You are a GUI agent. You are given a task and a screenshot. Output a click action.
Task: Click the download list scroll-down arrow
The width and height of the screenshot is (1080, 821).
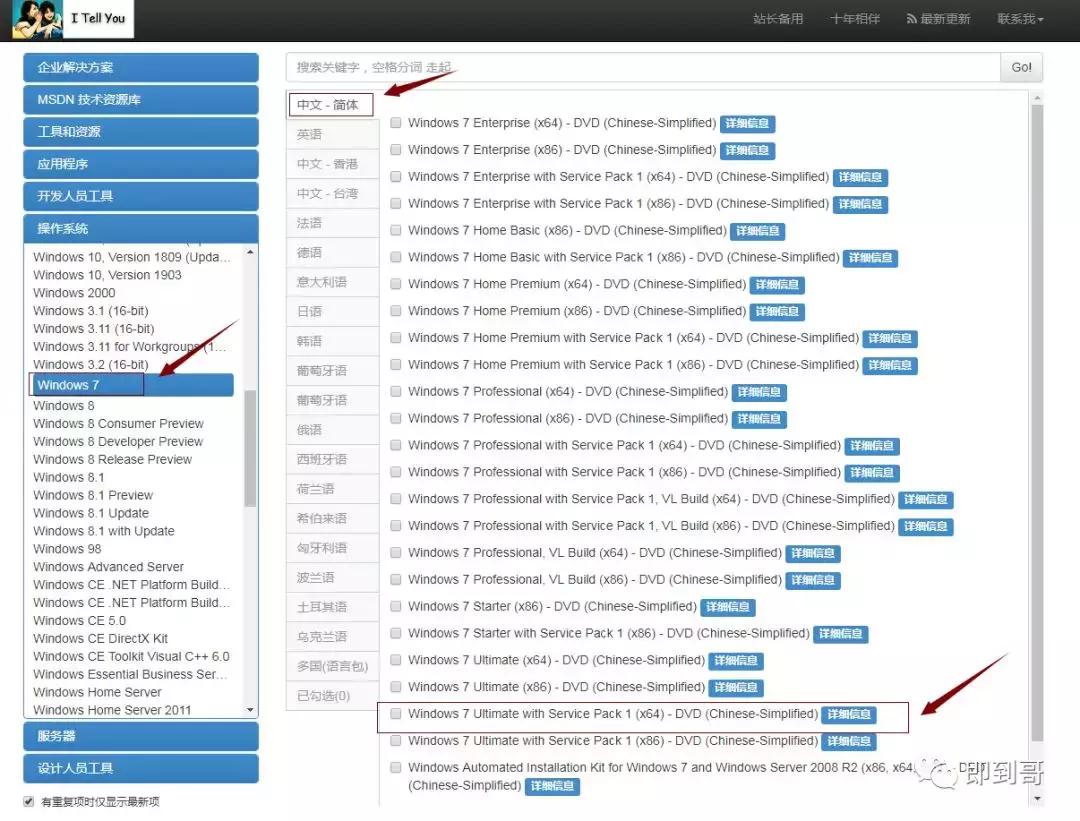tap(1037, 799)
